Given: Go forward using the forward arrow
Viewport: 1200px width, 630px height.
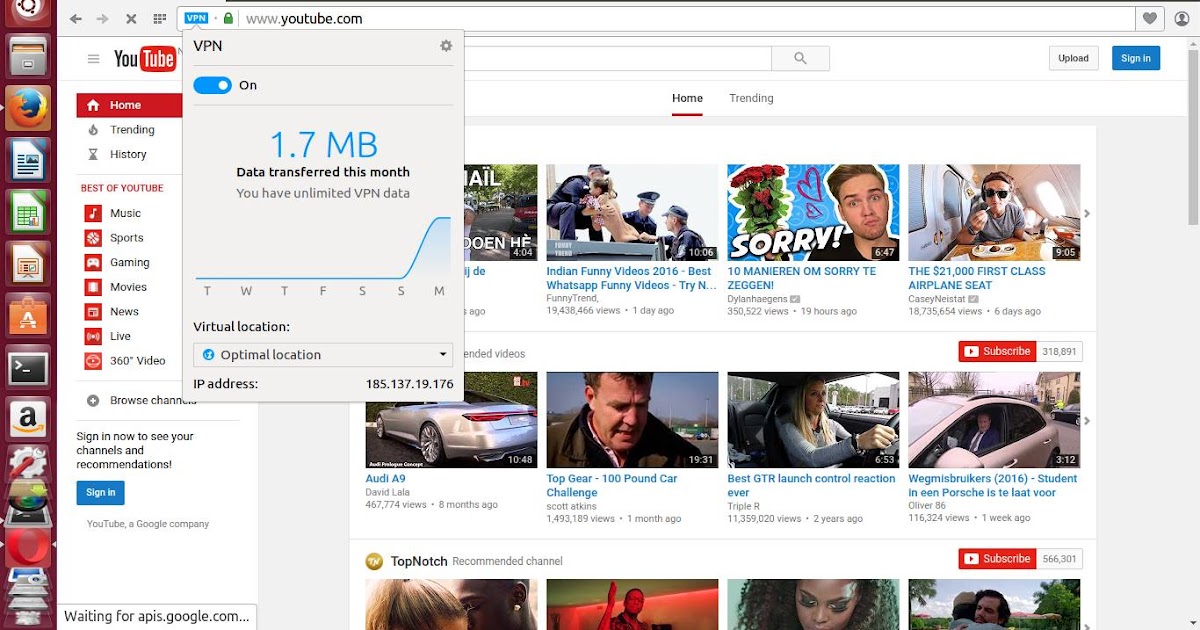Looking at the screenshot, I should (x=102, y=18).
